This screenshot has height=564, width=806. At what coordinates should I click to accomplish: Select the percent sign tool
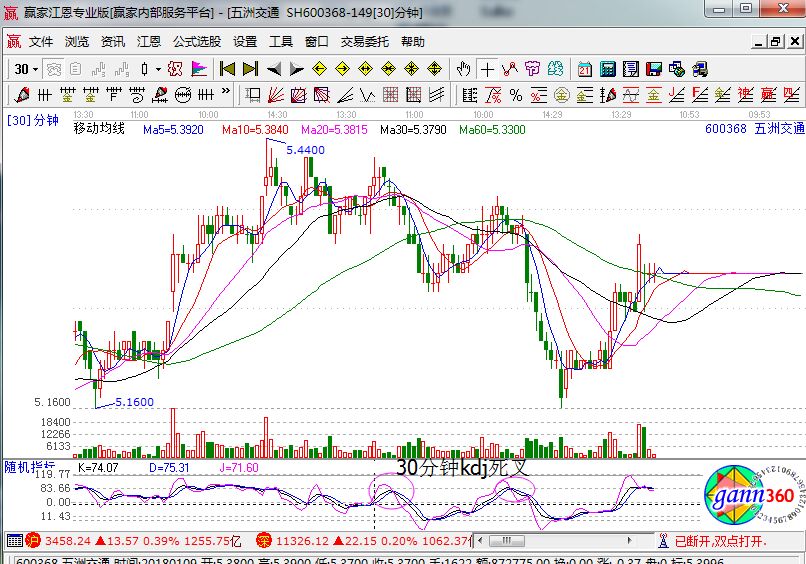click(x=516, y=95)
